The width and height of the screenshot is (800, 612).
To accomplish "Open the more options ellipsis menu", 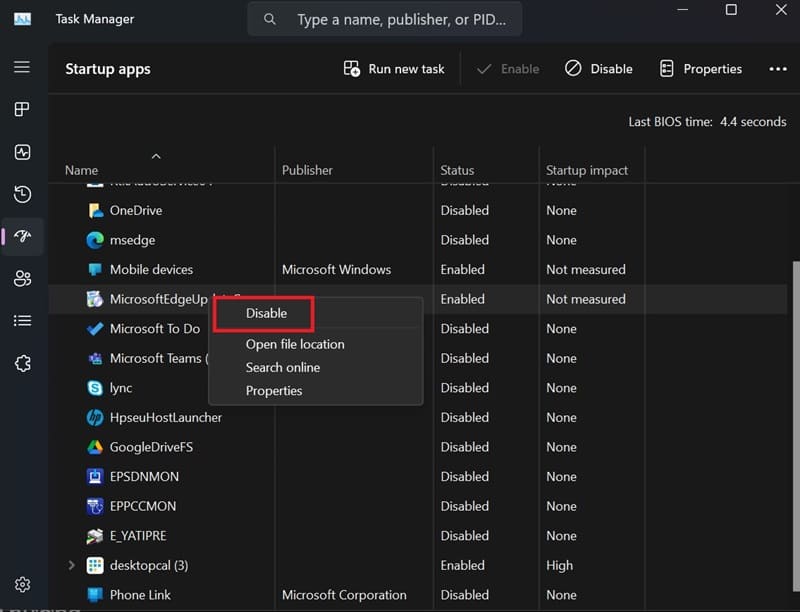I will coord(778,69).
